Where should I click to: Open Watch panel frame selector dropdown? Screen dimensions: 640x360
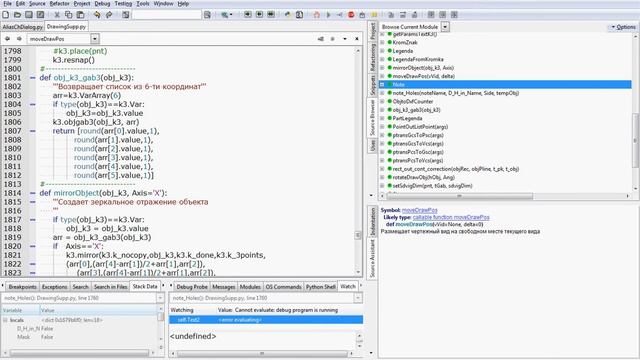pos(358,298)
